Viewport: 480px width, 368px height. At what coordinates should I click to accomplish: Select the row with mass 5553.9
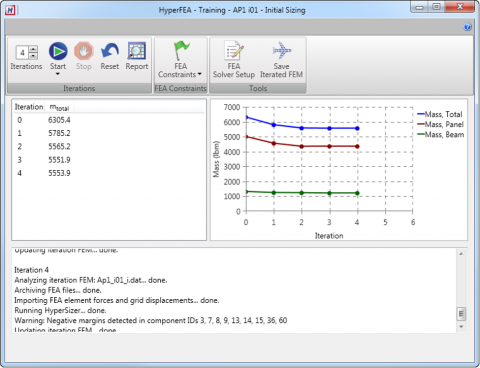[x=109, y=173]
